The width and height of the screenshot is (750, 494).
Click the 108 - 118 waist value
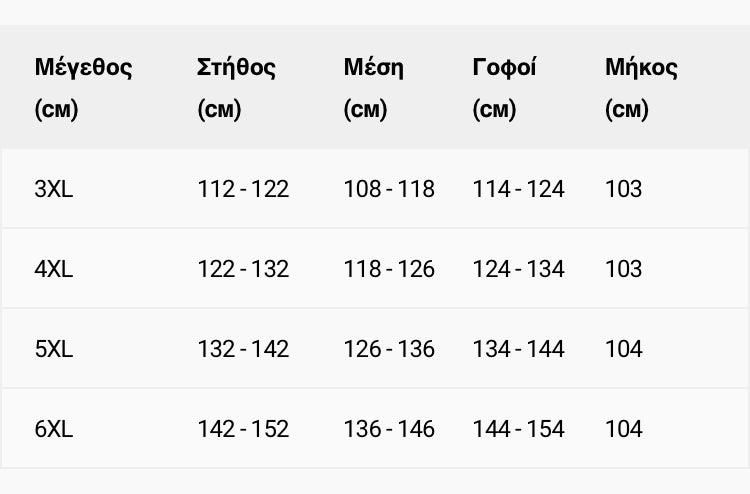389,189
